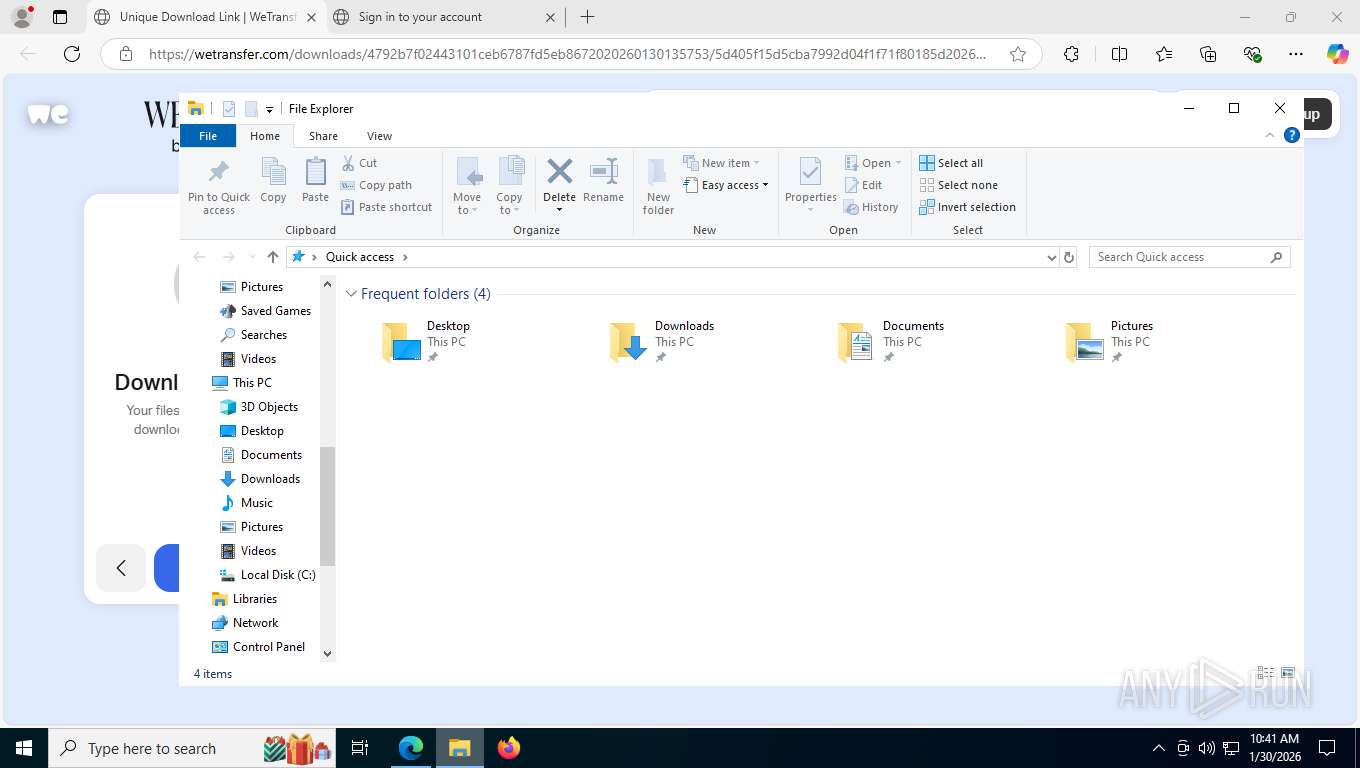Collapse the Frequent folders group
The image size is (1360, 768).
click(351, 294)
